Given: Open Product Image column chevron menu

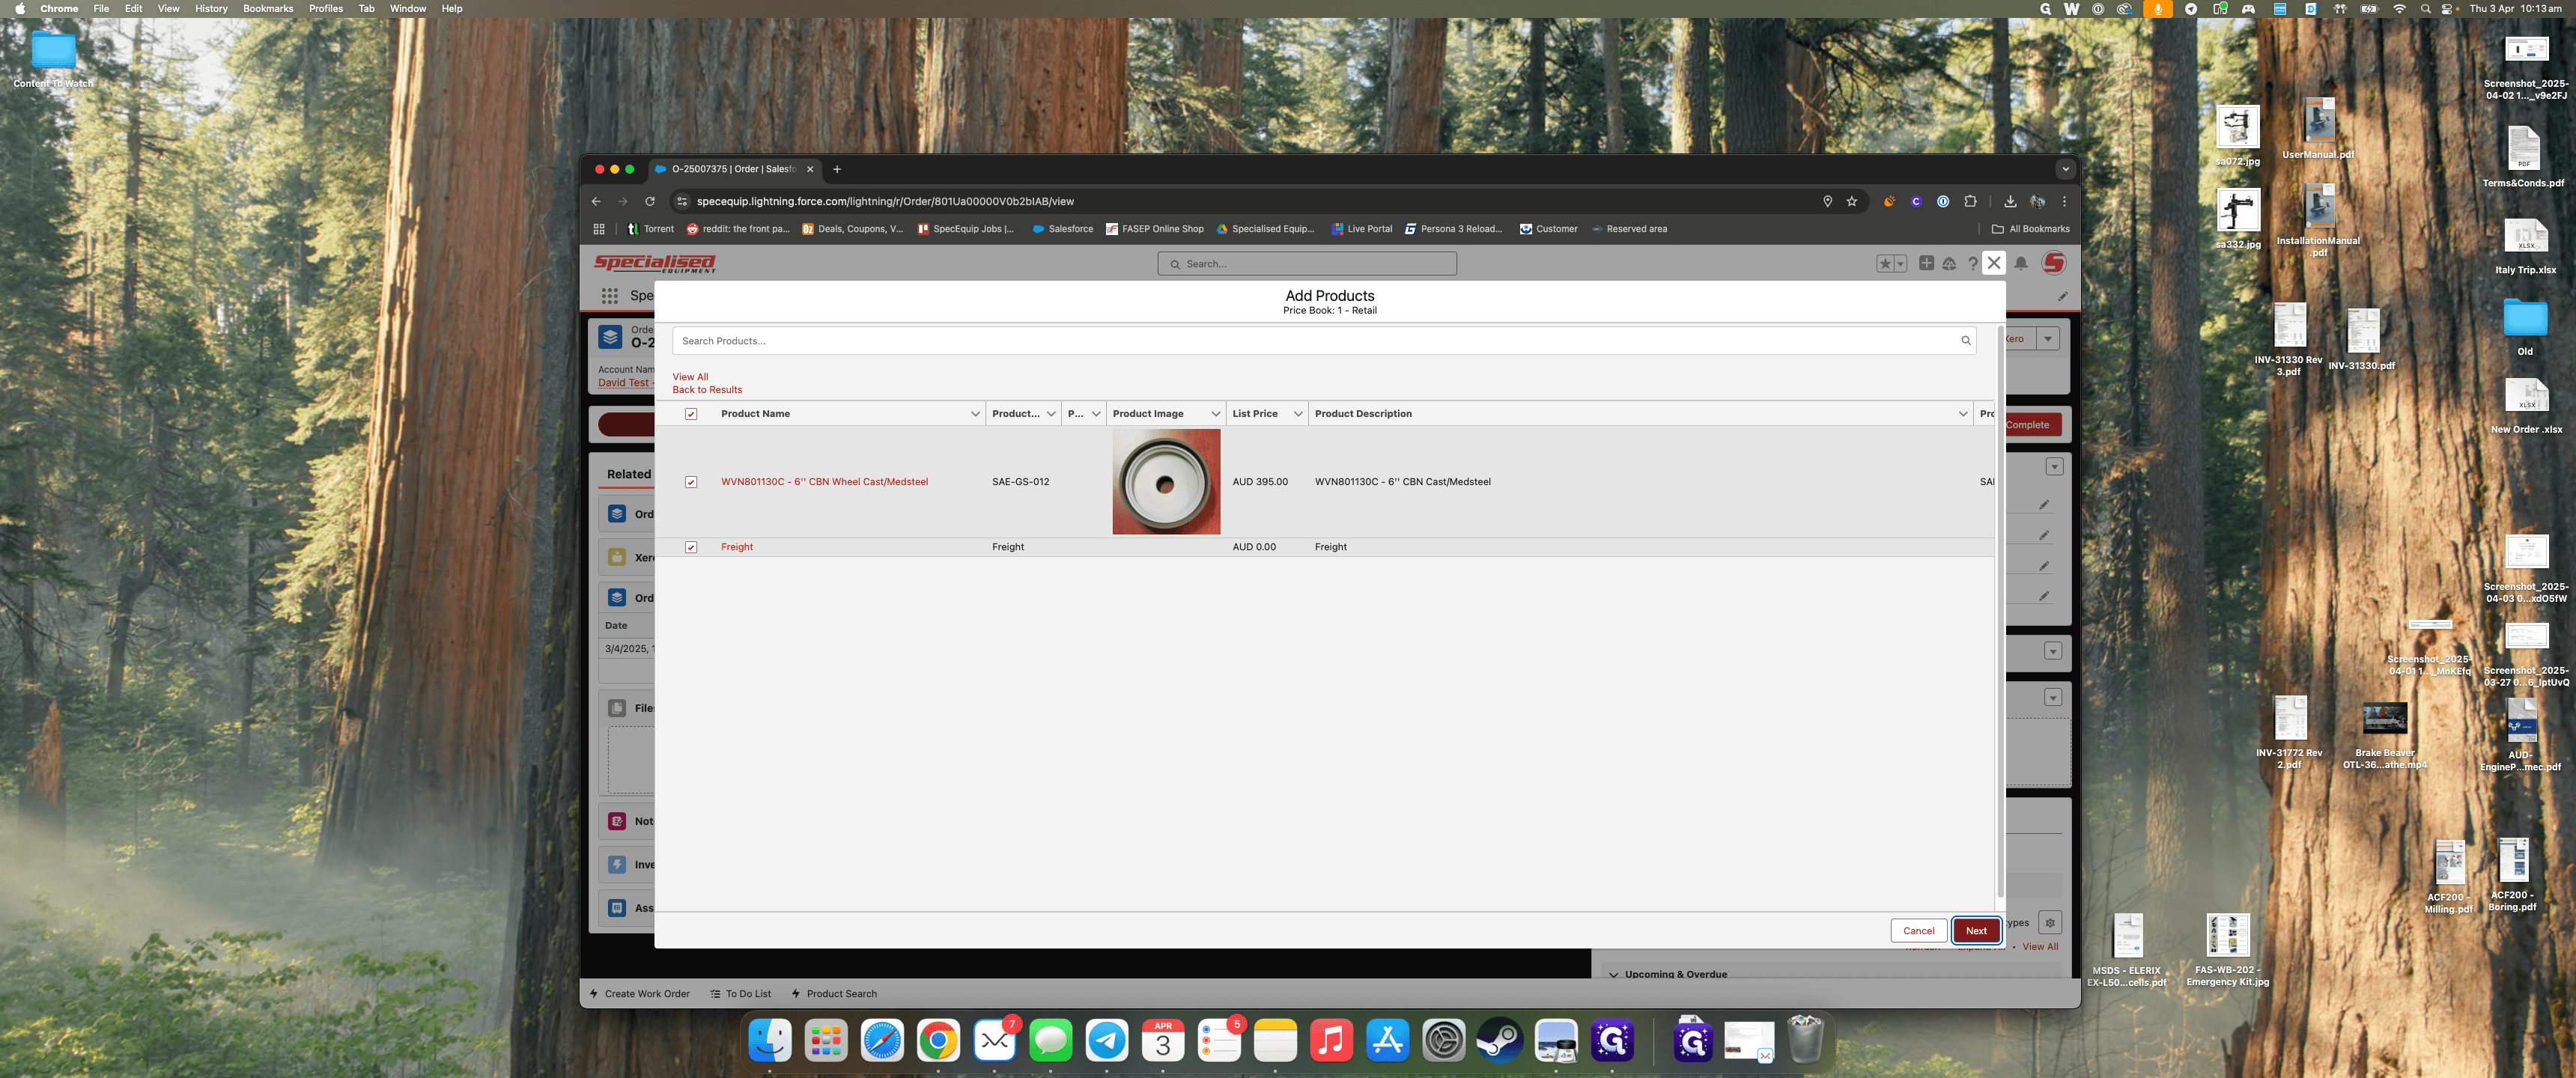Looking at the screenshot, I should click(1215, 414).
